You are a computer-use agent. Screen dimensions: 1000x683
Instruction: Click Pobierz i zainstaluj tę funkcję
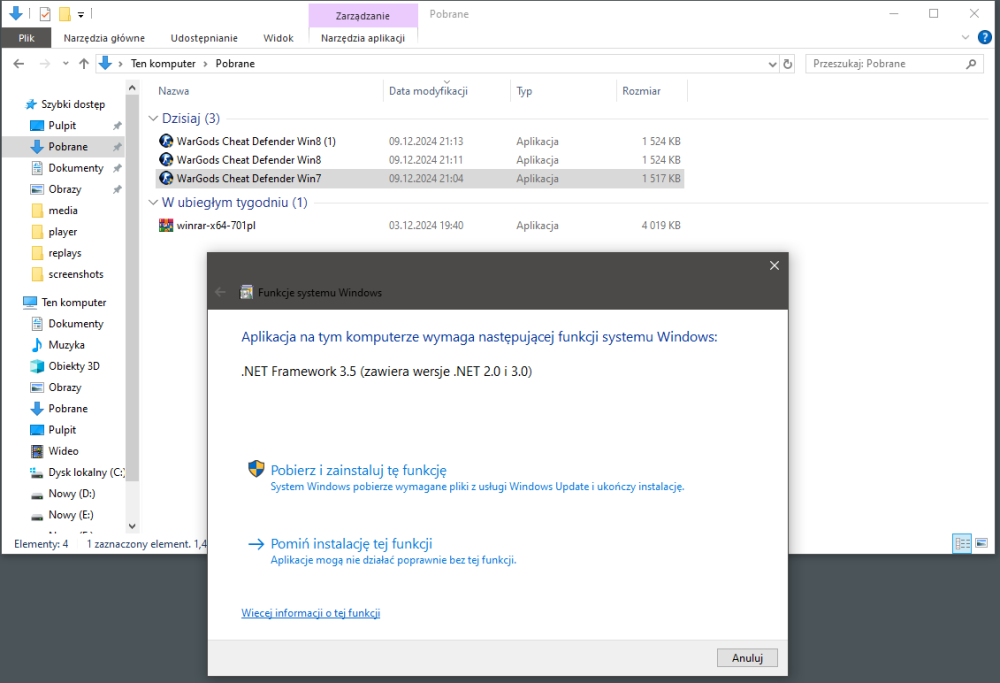pos(358,470)
